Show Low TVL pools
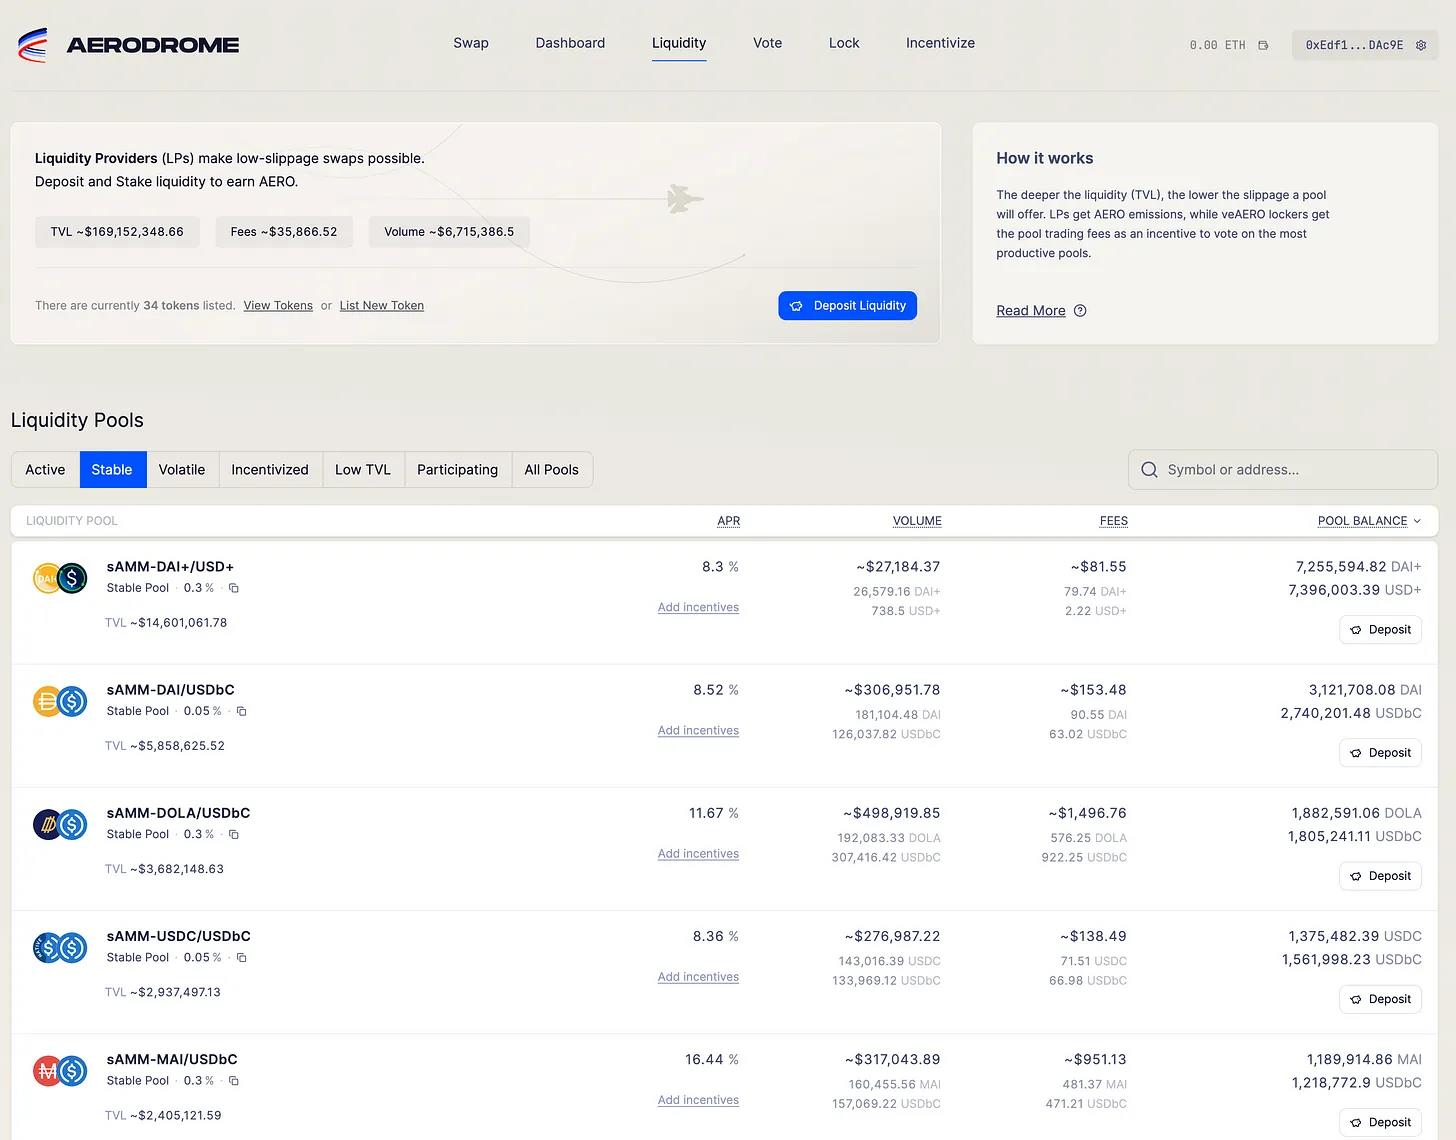Image resolution: width=1456 pixels, height=1140 pixels. point(363,470)
